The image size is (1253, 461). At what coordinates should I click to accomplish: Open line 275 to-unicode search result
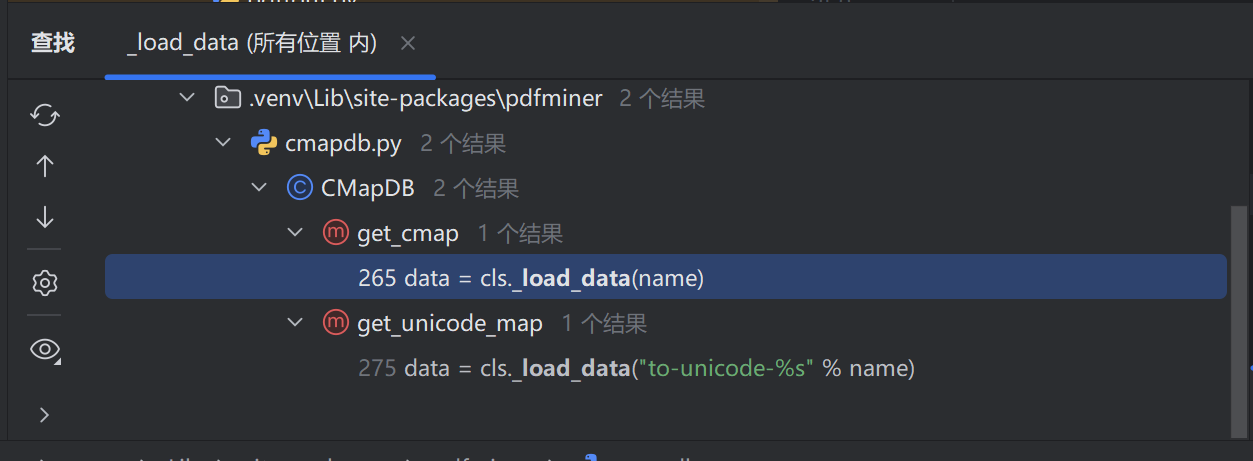coord(636,368)
